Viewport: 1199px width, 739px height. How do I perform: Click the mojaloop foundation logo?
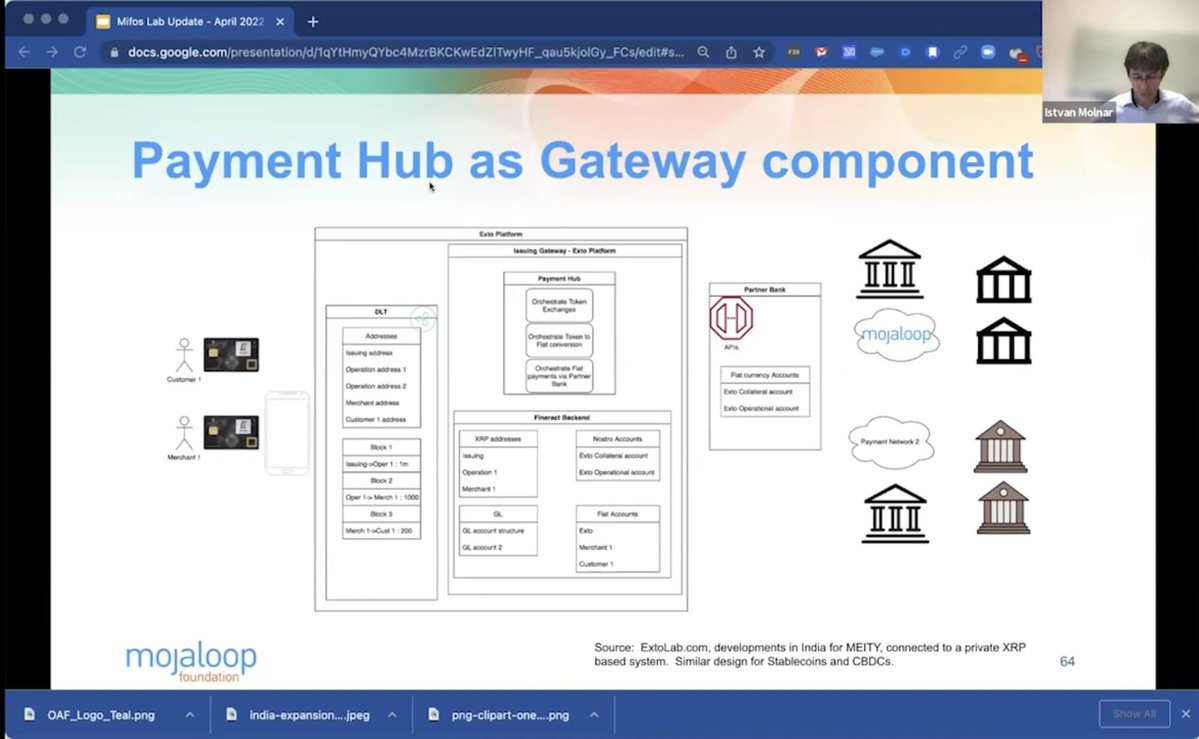191,661
